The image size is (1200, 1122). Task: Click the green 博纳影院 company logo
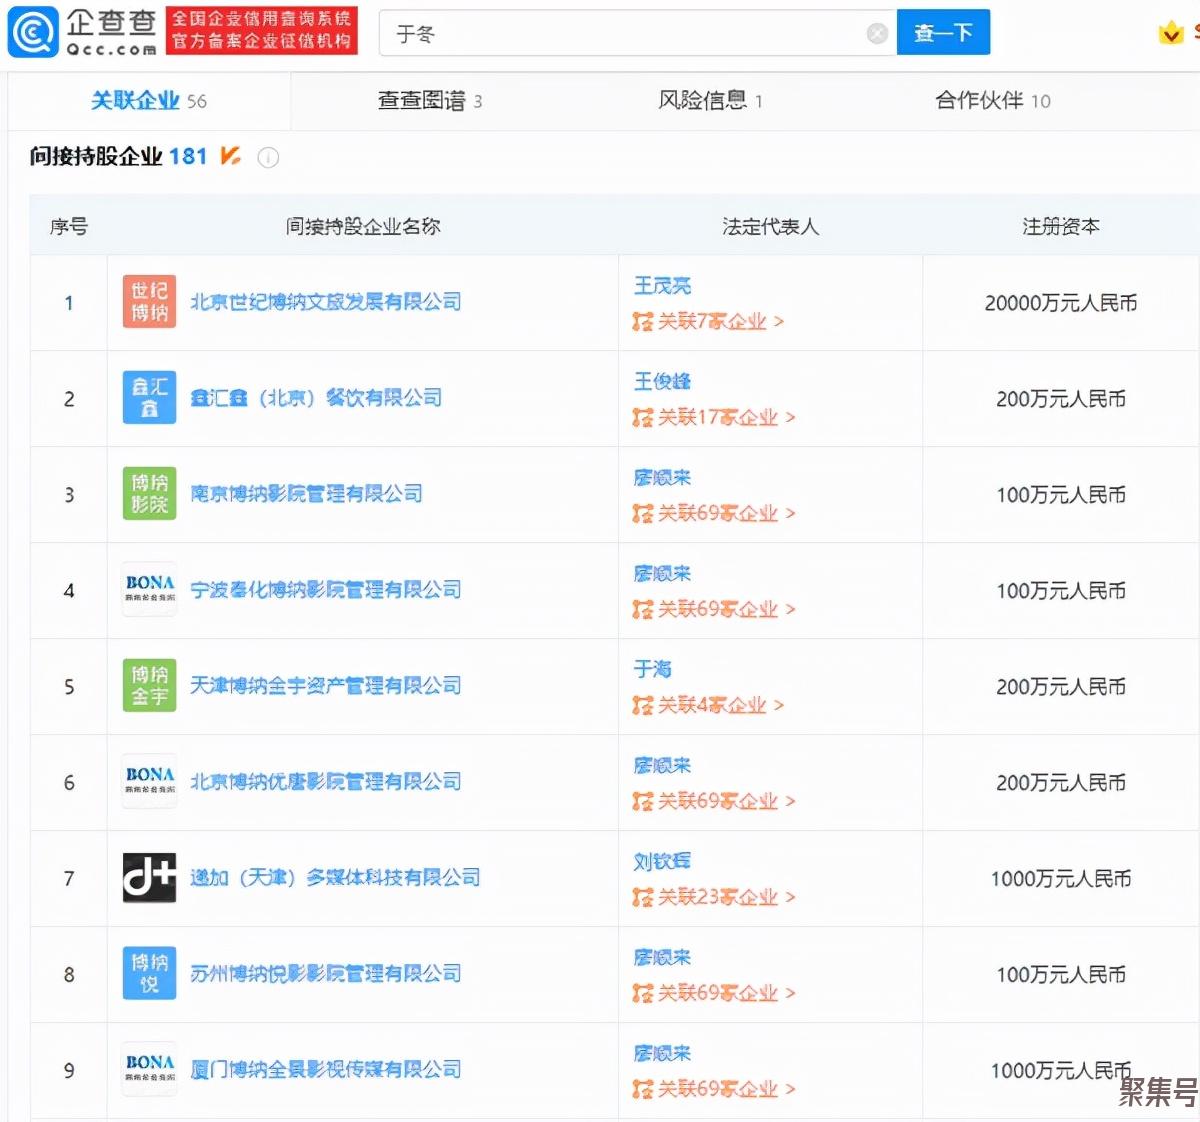click(149, 494)
